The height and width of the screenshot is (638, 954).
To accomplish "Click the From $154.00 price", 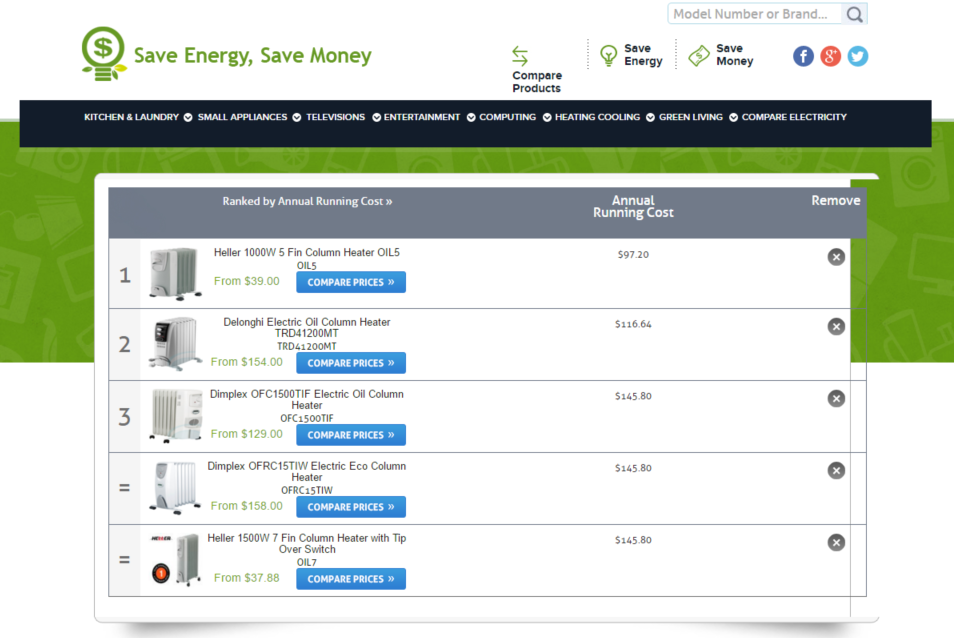I will point(246,362).
